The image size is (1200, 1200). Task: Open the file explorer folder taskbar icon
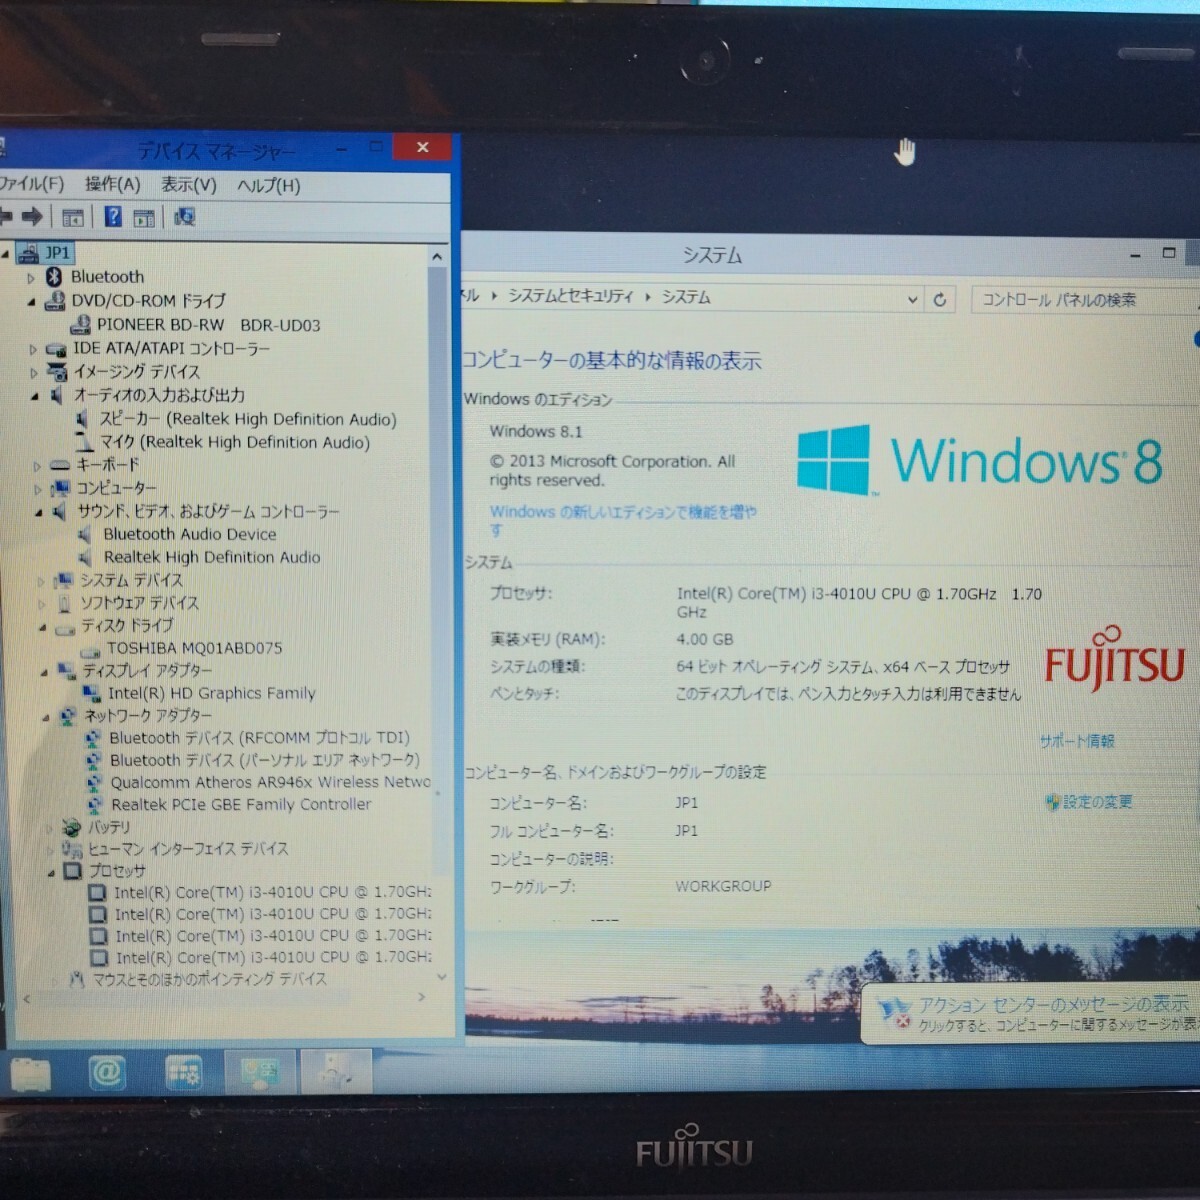[32, 1074]
